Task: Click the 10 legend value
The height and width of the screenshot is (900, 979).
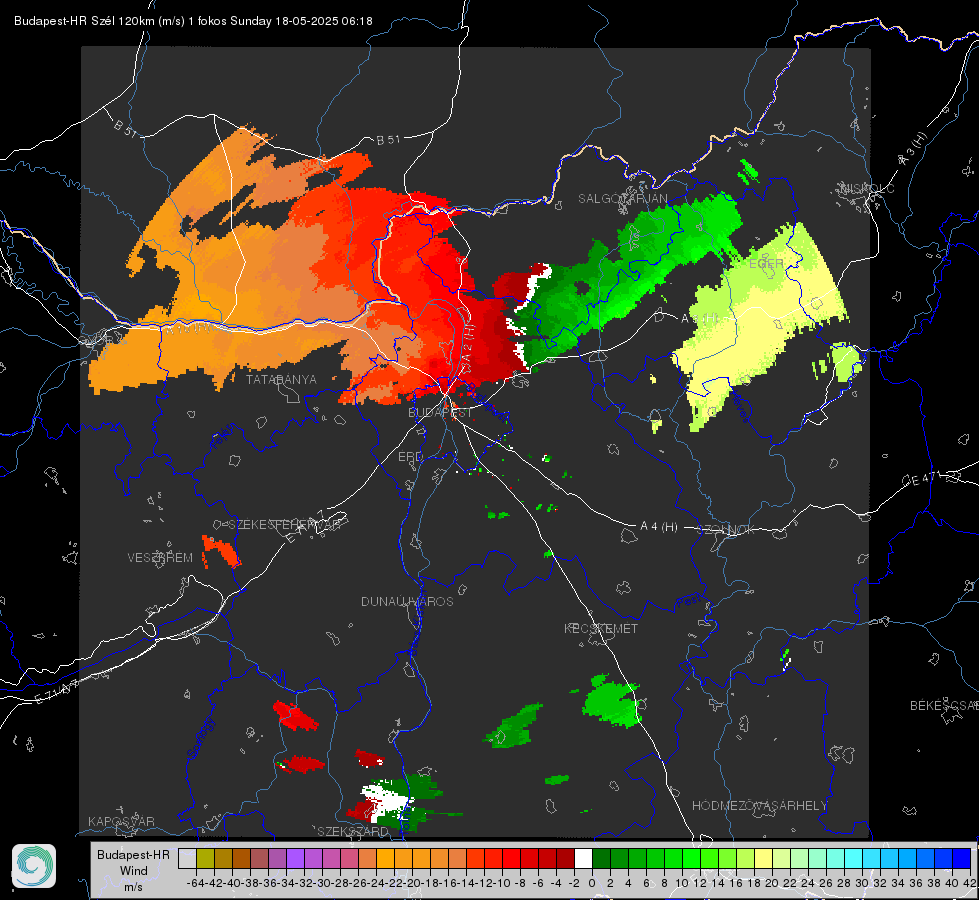Action: tap(682, 883)
